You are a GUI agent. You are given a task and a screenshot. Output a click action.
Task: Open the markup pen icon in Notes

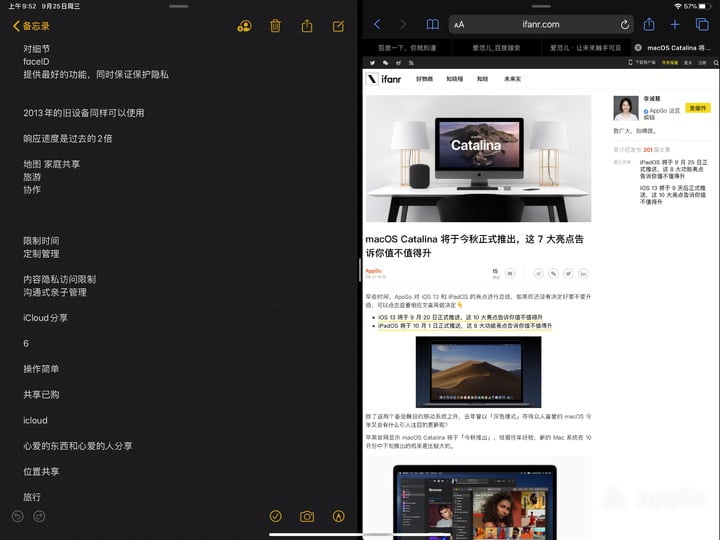click(338, 516)
